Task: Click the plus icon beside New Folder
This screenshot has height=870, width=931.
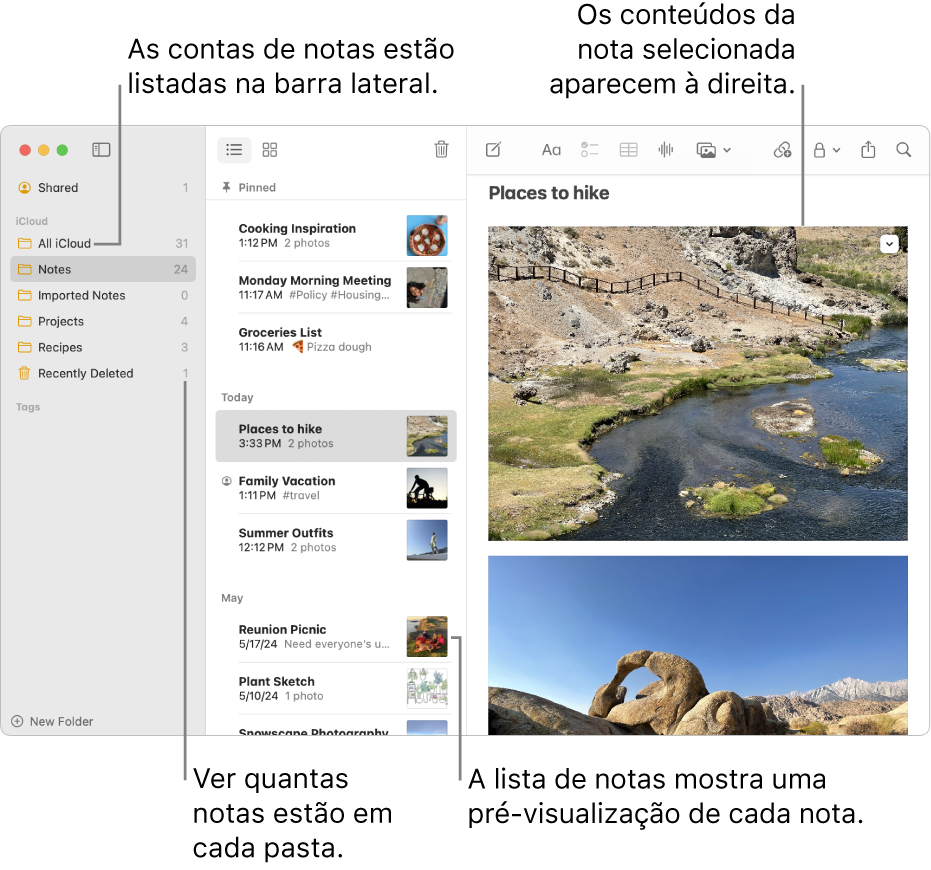Action: click(17, 722)
